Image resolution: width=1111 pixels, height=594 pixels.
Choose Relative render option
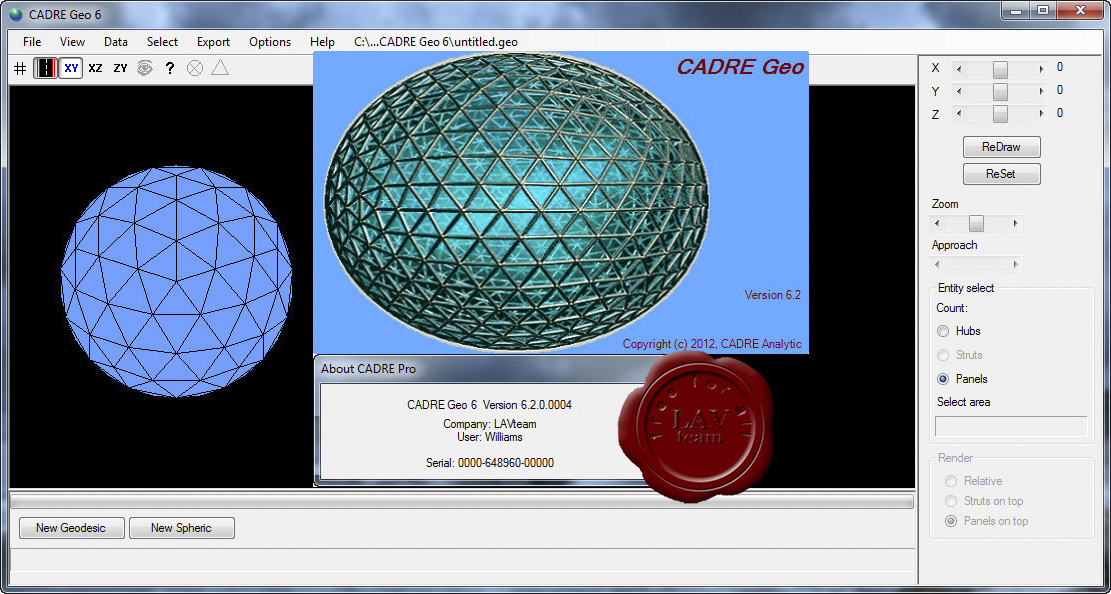point(951,481)
